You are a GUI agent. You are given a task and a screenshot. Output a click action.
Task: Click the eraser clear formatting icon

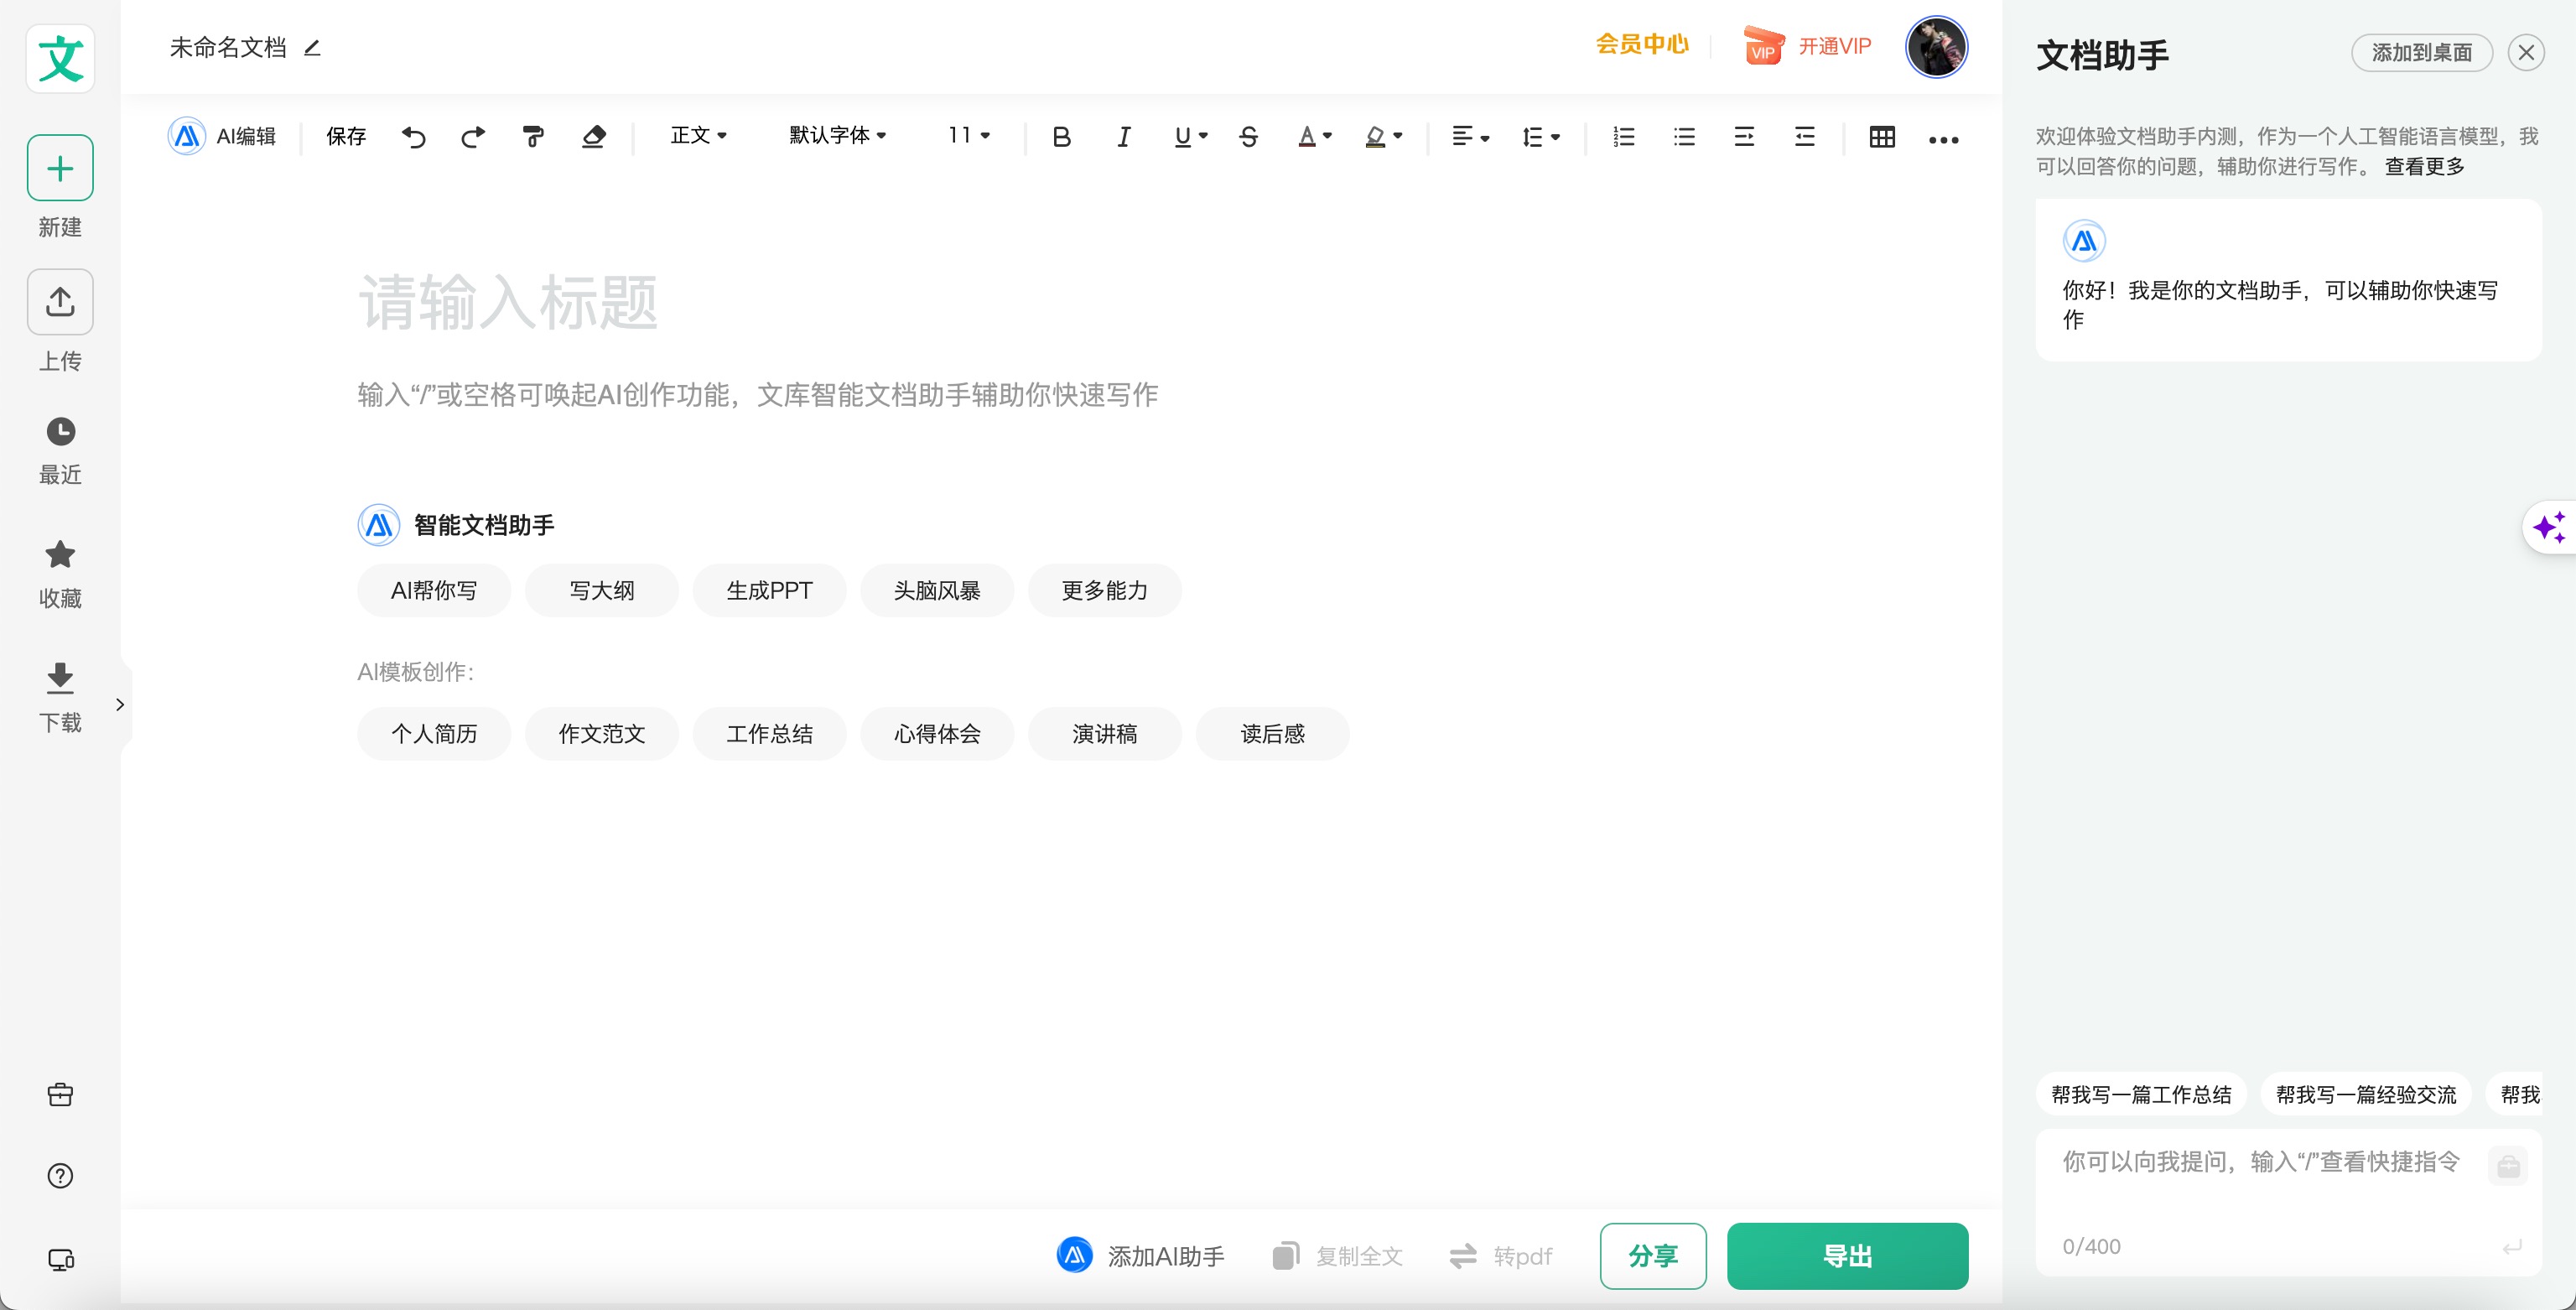coord(594,137)
